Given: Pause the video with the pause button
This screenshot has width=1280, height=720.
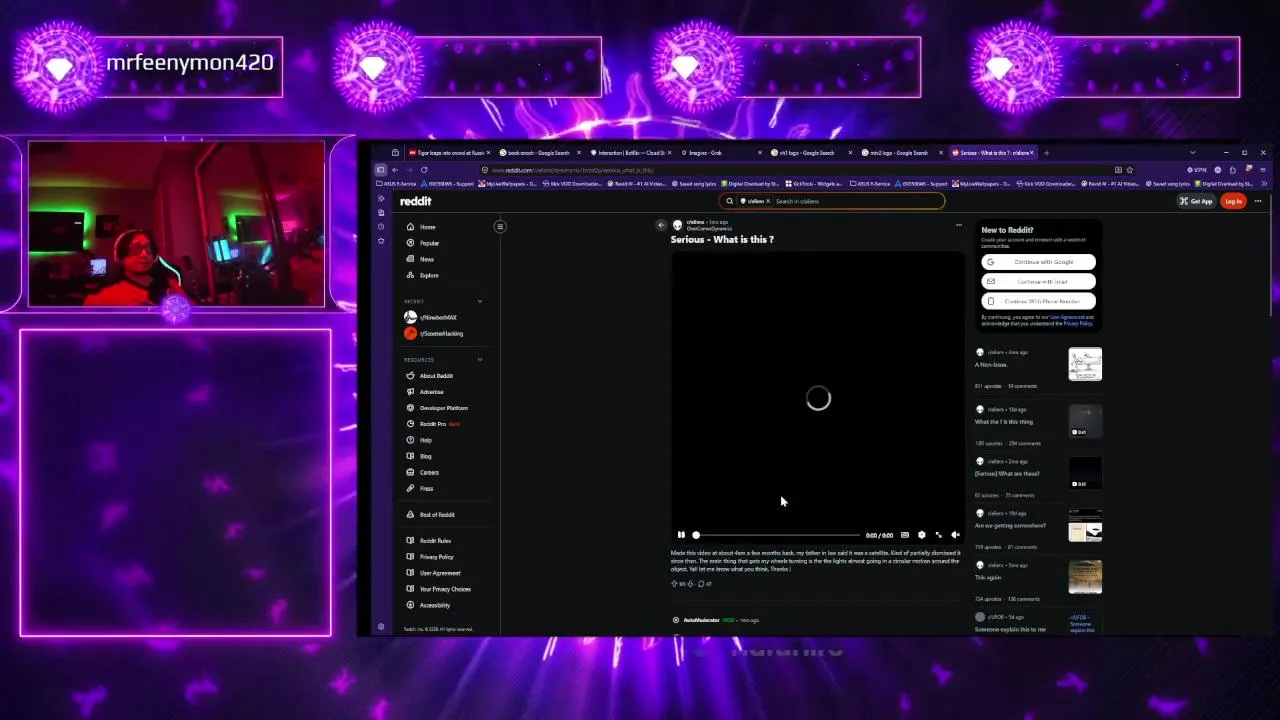Looking at the screenshot, I should (x=681, y=535).
